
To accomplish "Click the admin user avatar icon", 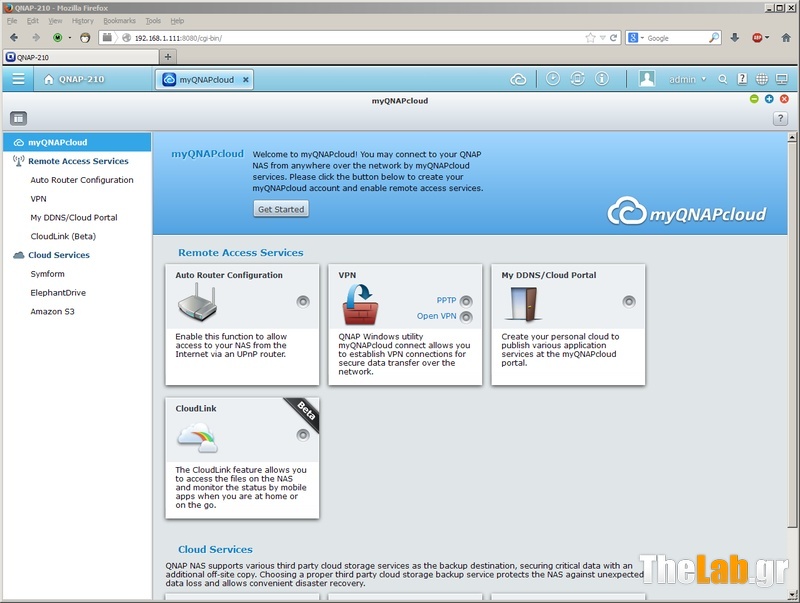I will point(646,79).
